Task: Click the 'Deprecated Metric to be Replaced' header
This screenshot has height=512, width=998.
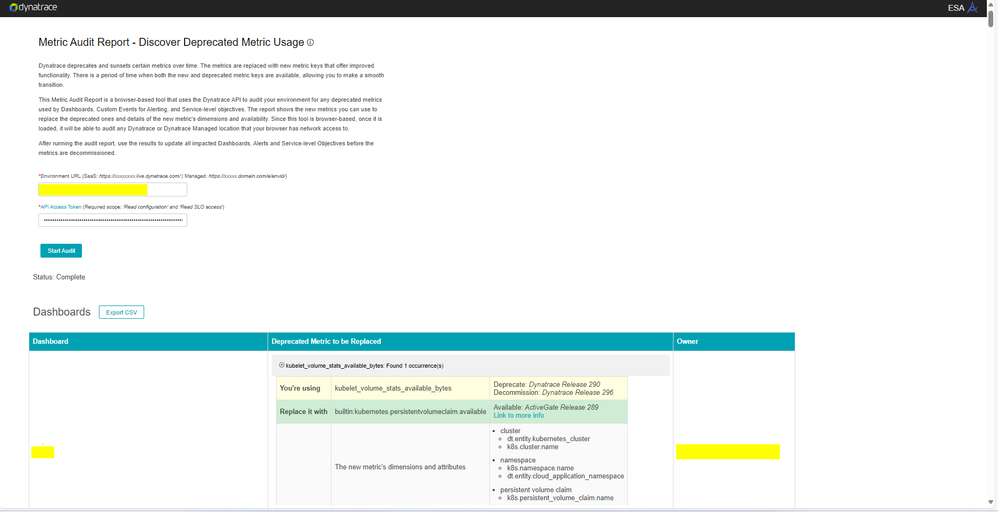Action: (470, 341)
